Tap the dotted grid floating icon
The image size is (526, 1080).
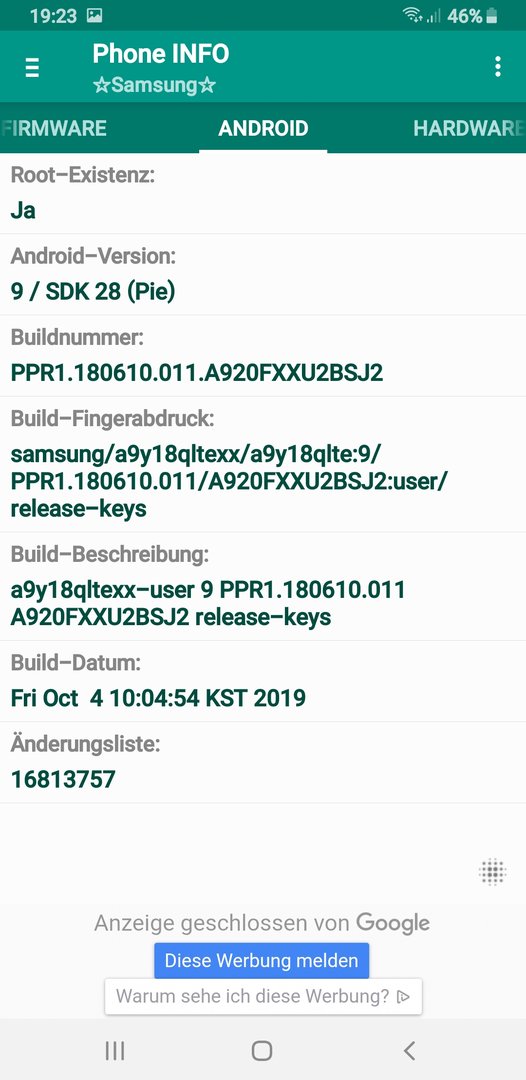click(x=493, y=871)
